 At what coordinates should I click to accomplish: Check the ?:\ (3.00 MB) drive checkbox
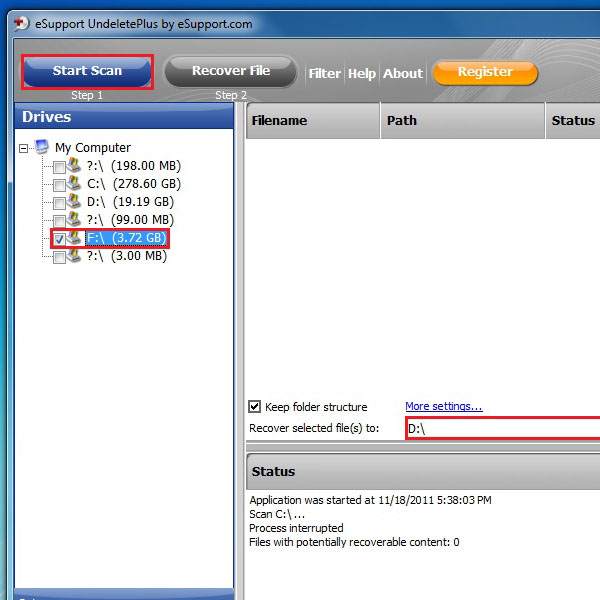point(59,257)
